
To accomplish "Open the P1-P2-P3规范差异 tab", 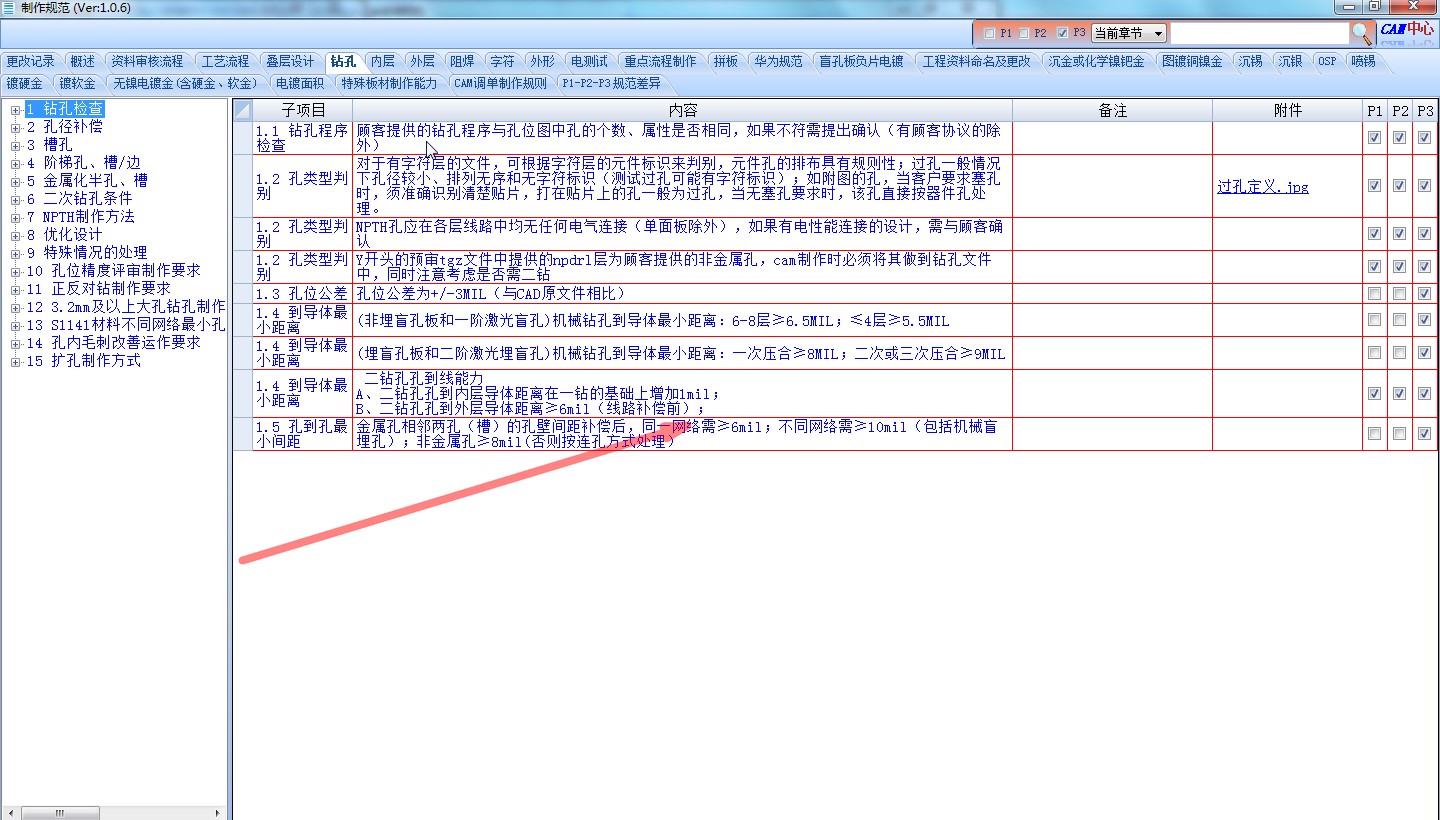I will click(610, 83).
